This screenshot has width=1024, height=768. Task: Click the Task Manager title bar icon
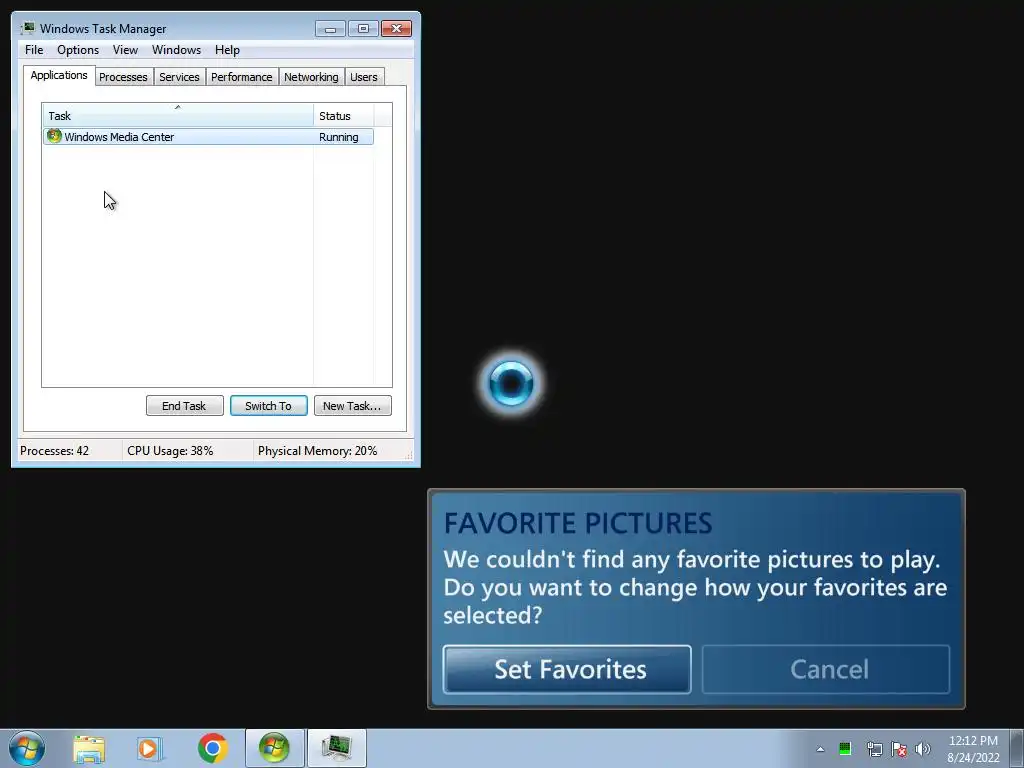point(27,28)
